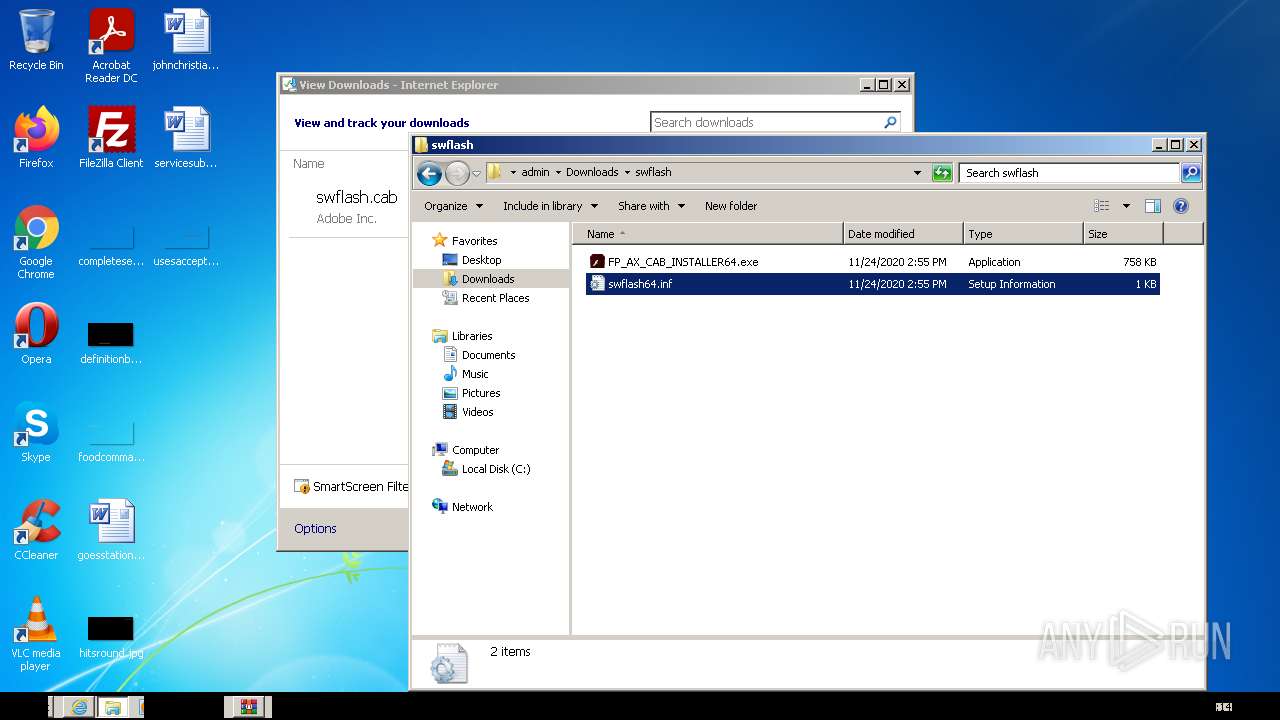Open the Organize dropdown menu

453,206
